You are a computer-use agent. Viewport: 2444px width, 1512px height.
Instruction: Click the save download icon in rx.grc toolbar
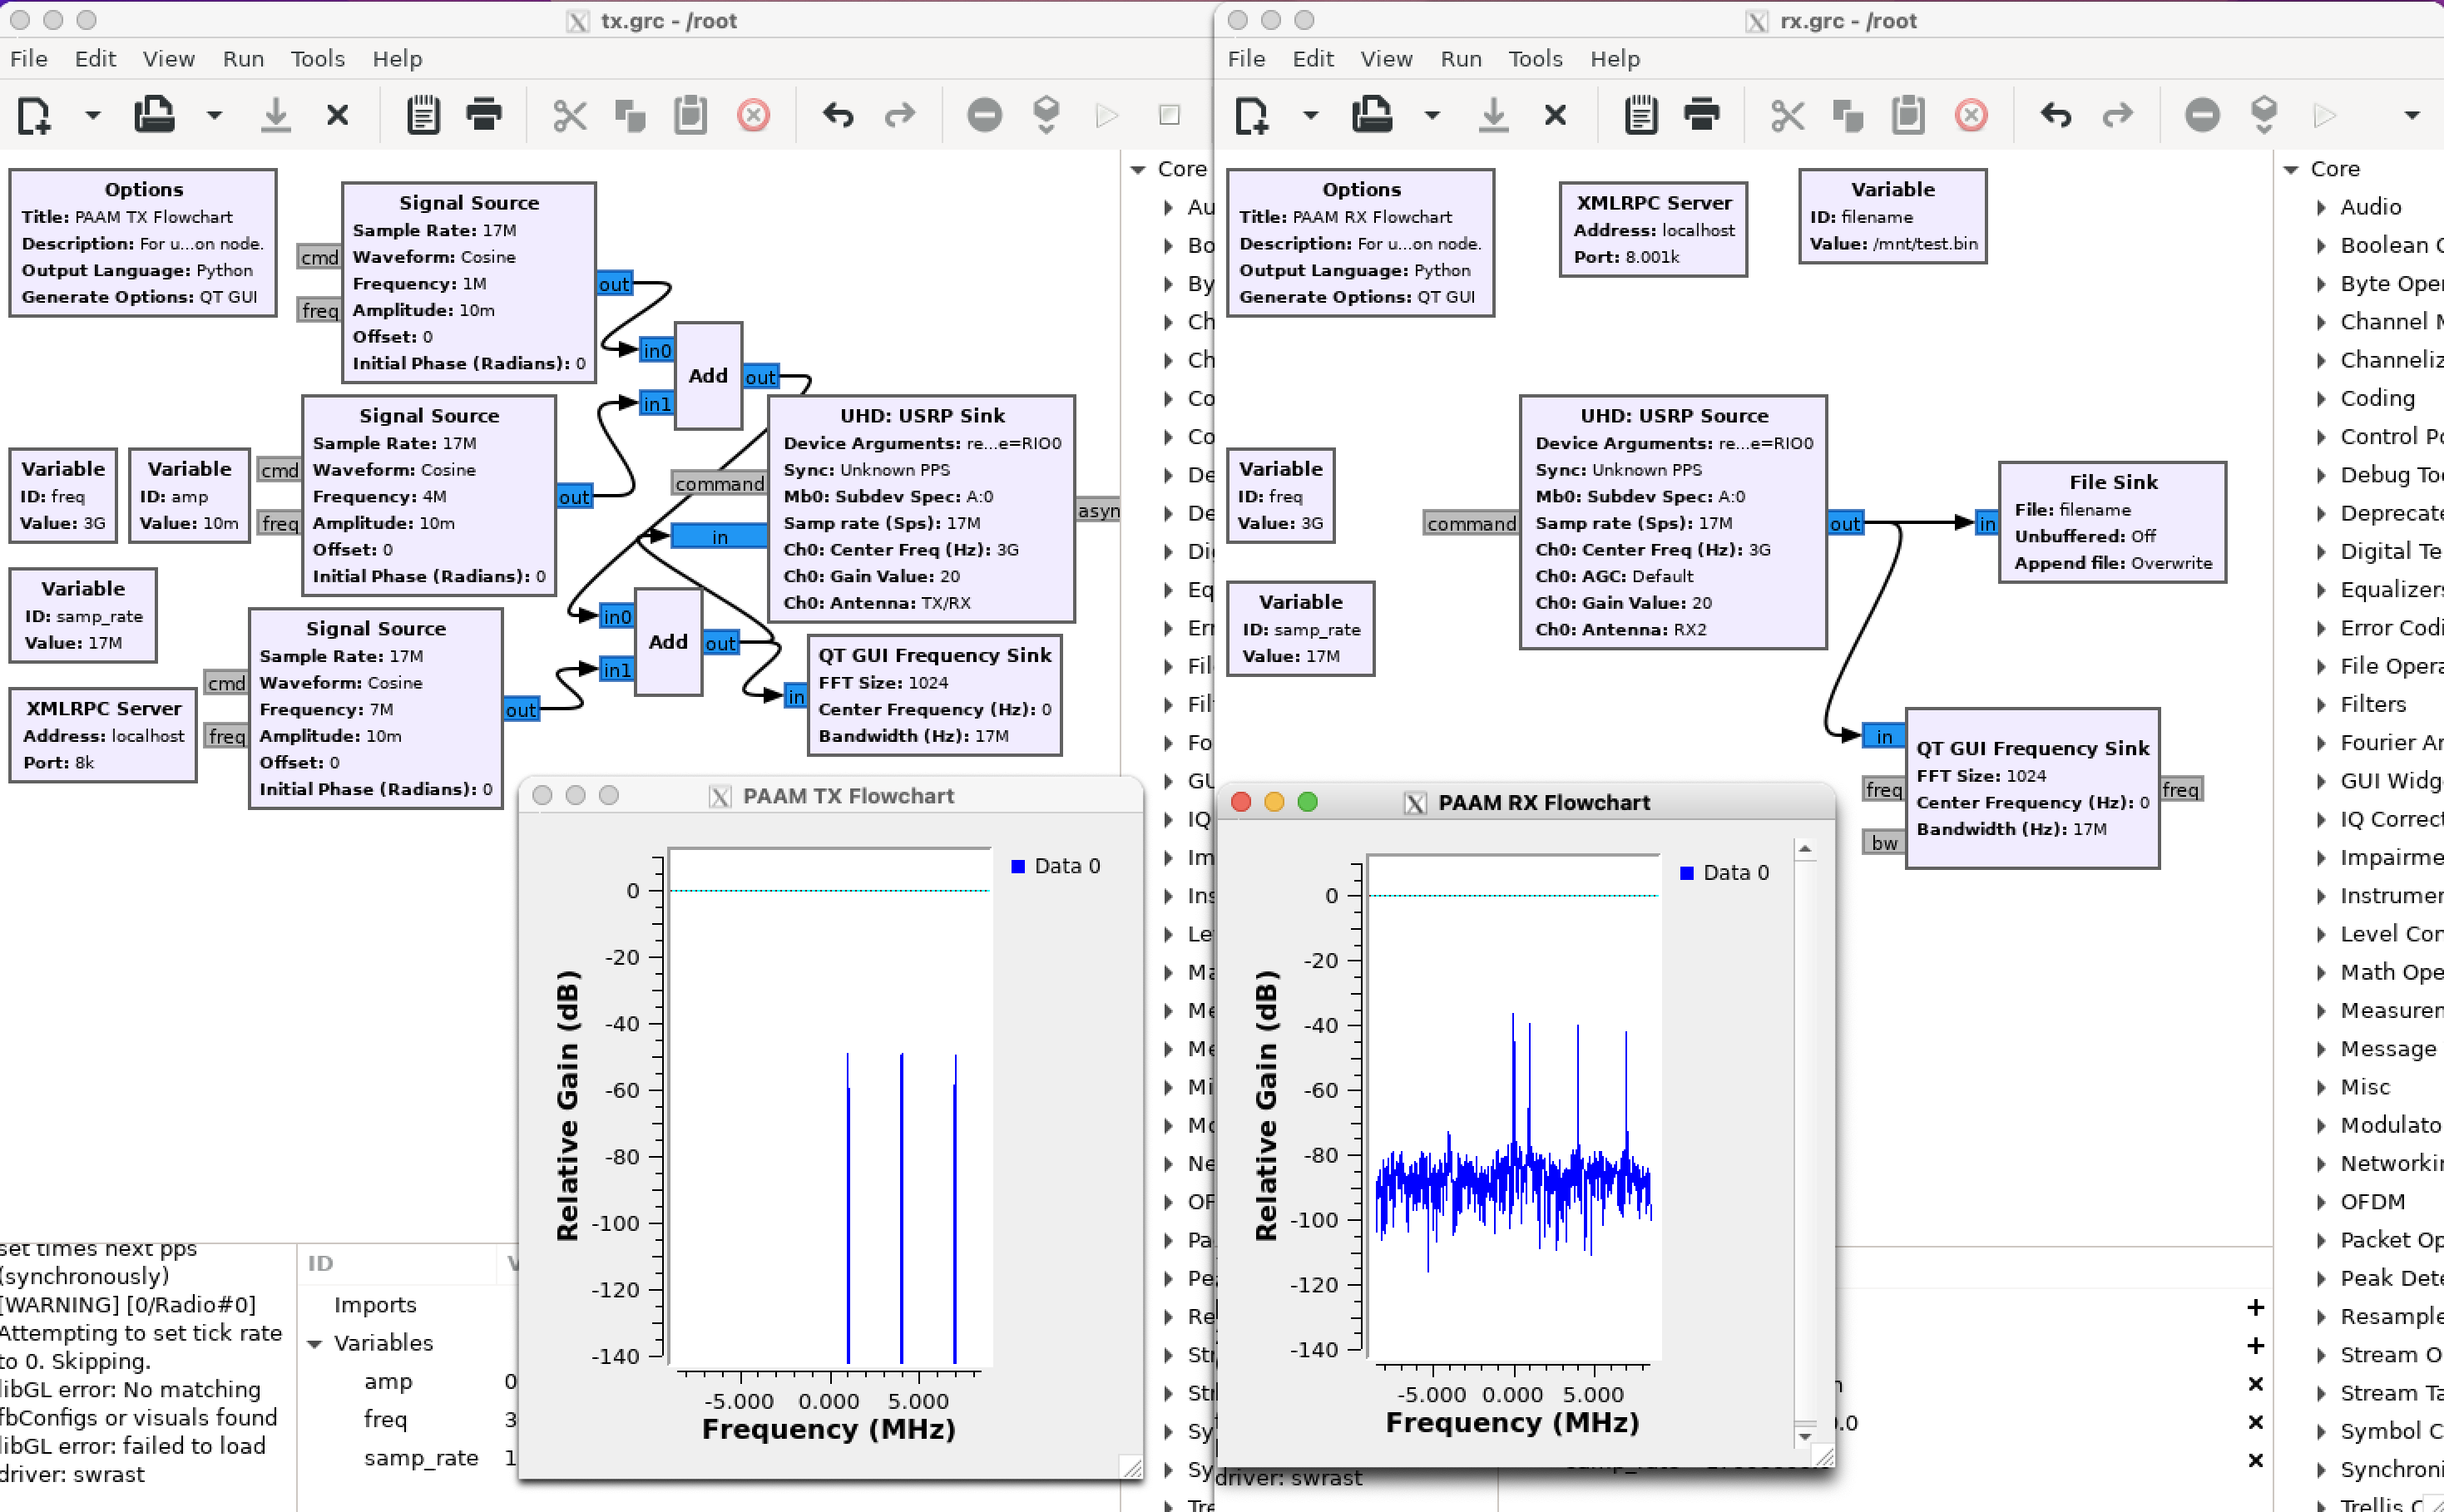[x=1493, y=115]
